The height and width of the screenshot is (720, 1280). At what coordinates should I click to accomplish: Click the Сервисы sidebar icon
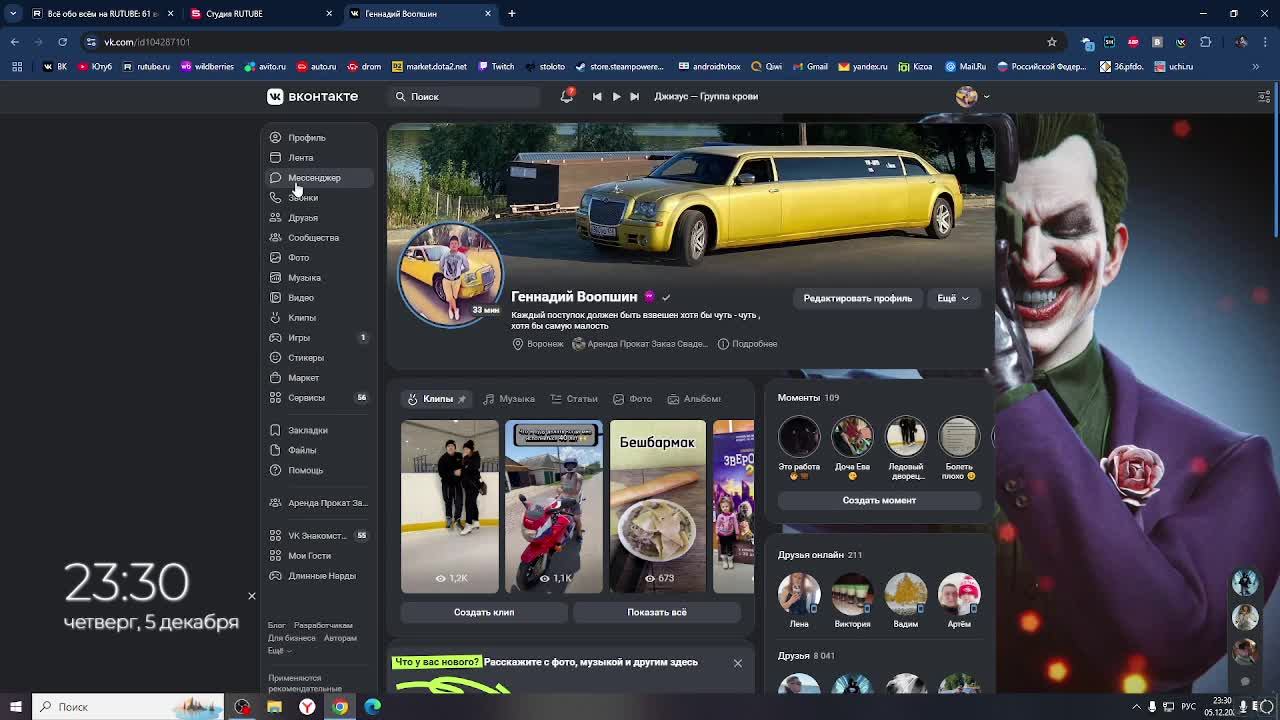click(276, 397)
